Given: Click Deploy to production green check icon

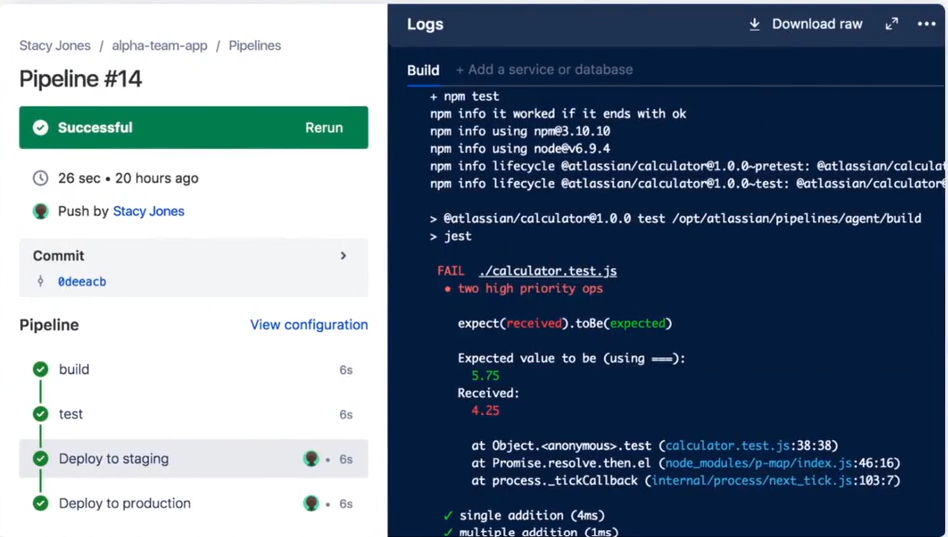Looking at the screenshot, I should tap(41, 503).
